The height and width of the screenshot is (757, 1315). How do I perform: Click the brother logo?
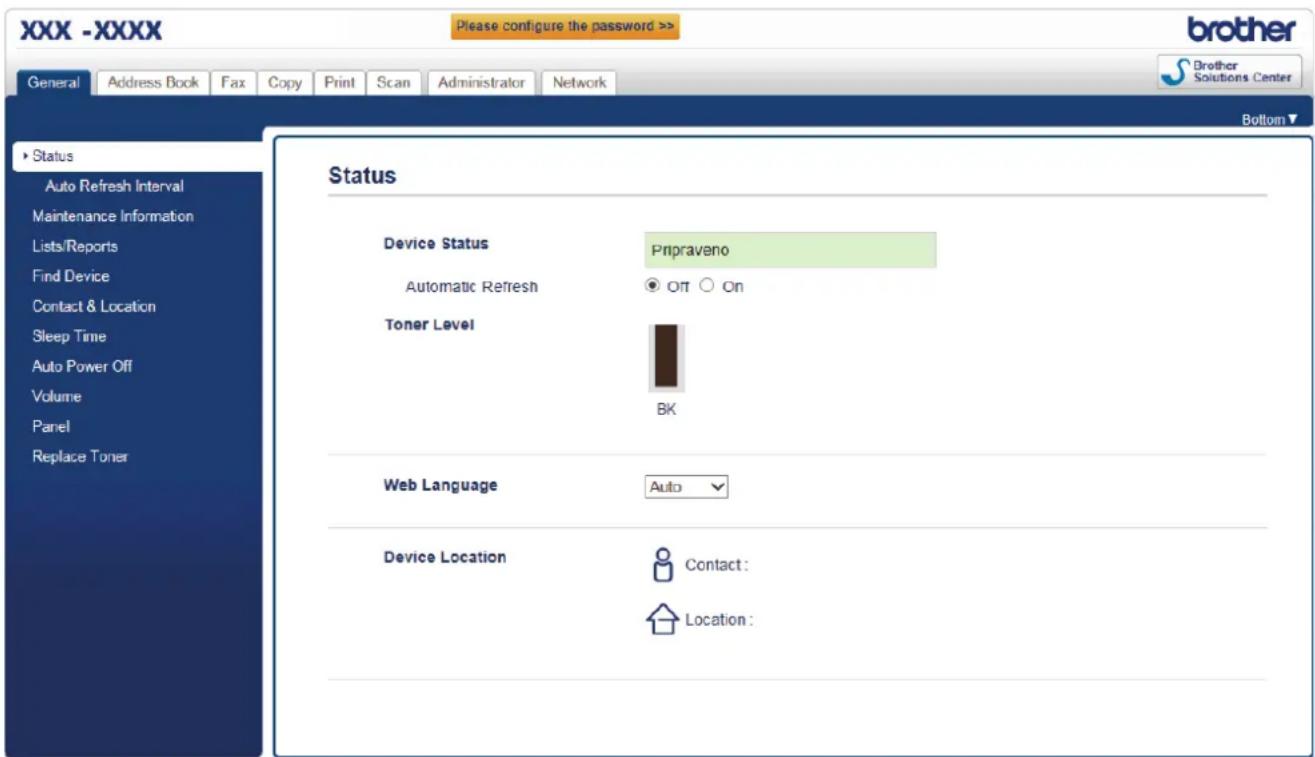click(x=1241, y=30)
